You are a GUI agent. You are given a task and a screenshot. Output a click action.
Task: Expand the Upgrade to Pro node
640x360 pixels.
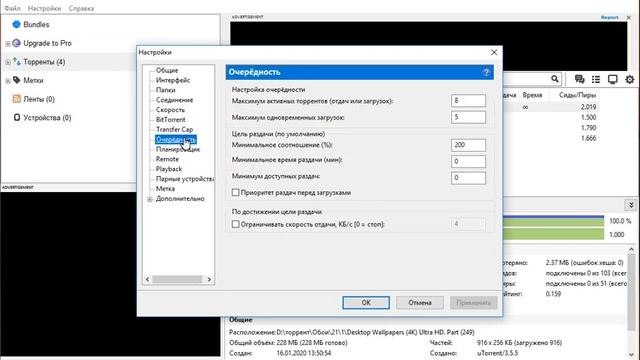tap(8, 43)
